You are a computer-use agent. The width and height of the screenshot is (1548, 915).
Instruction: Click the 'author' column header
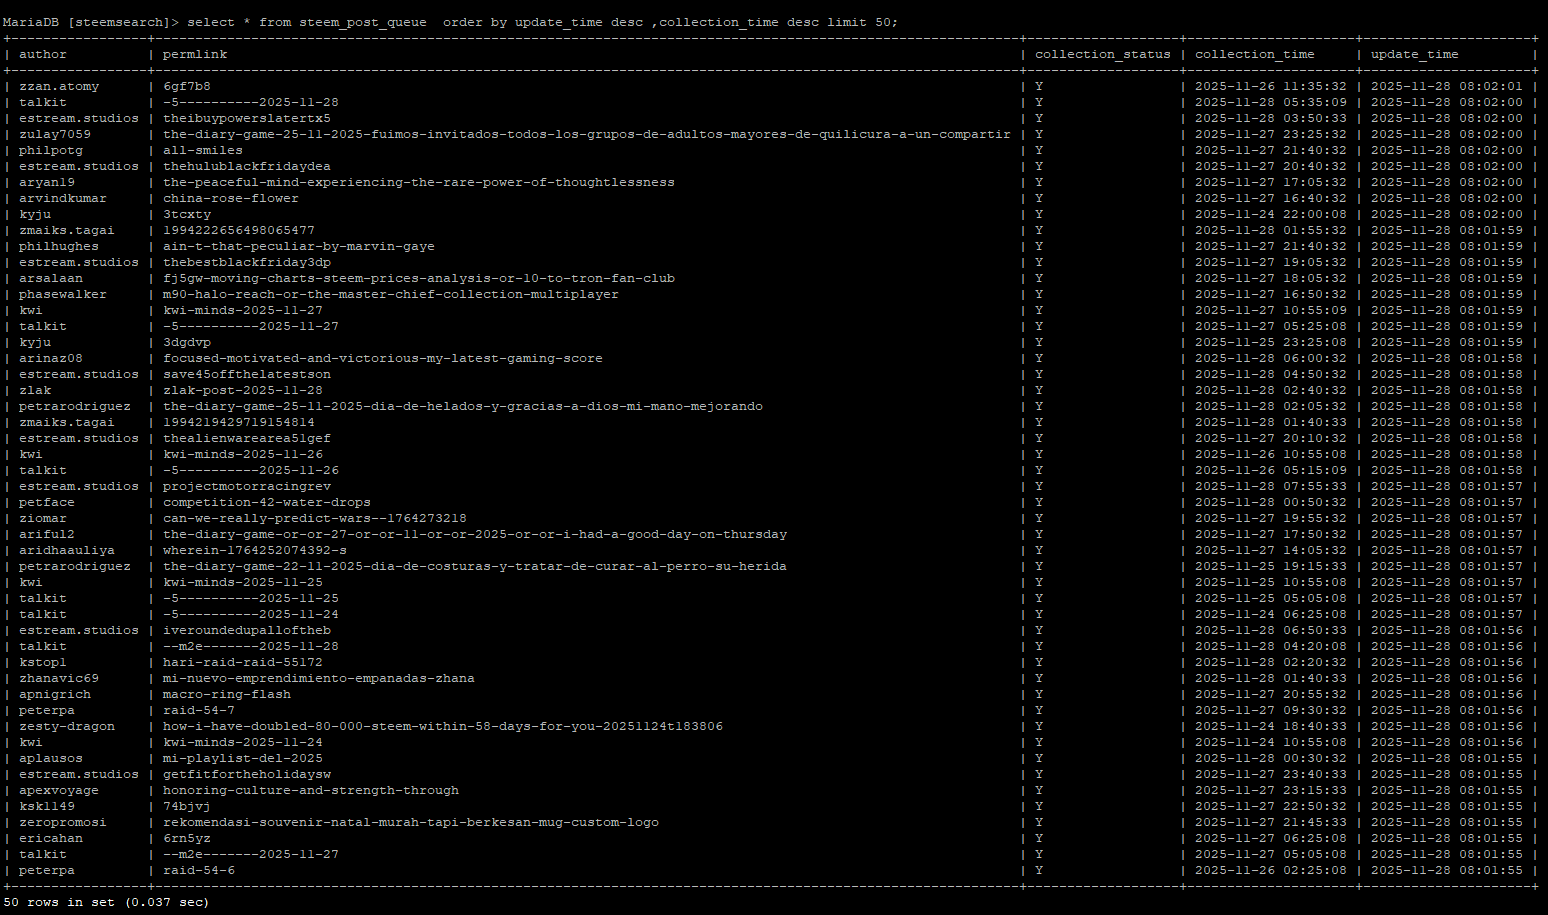pos(43,54)
